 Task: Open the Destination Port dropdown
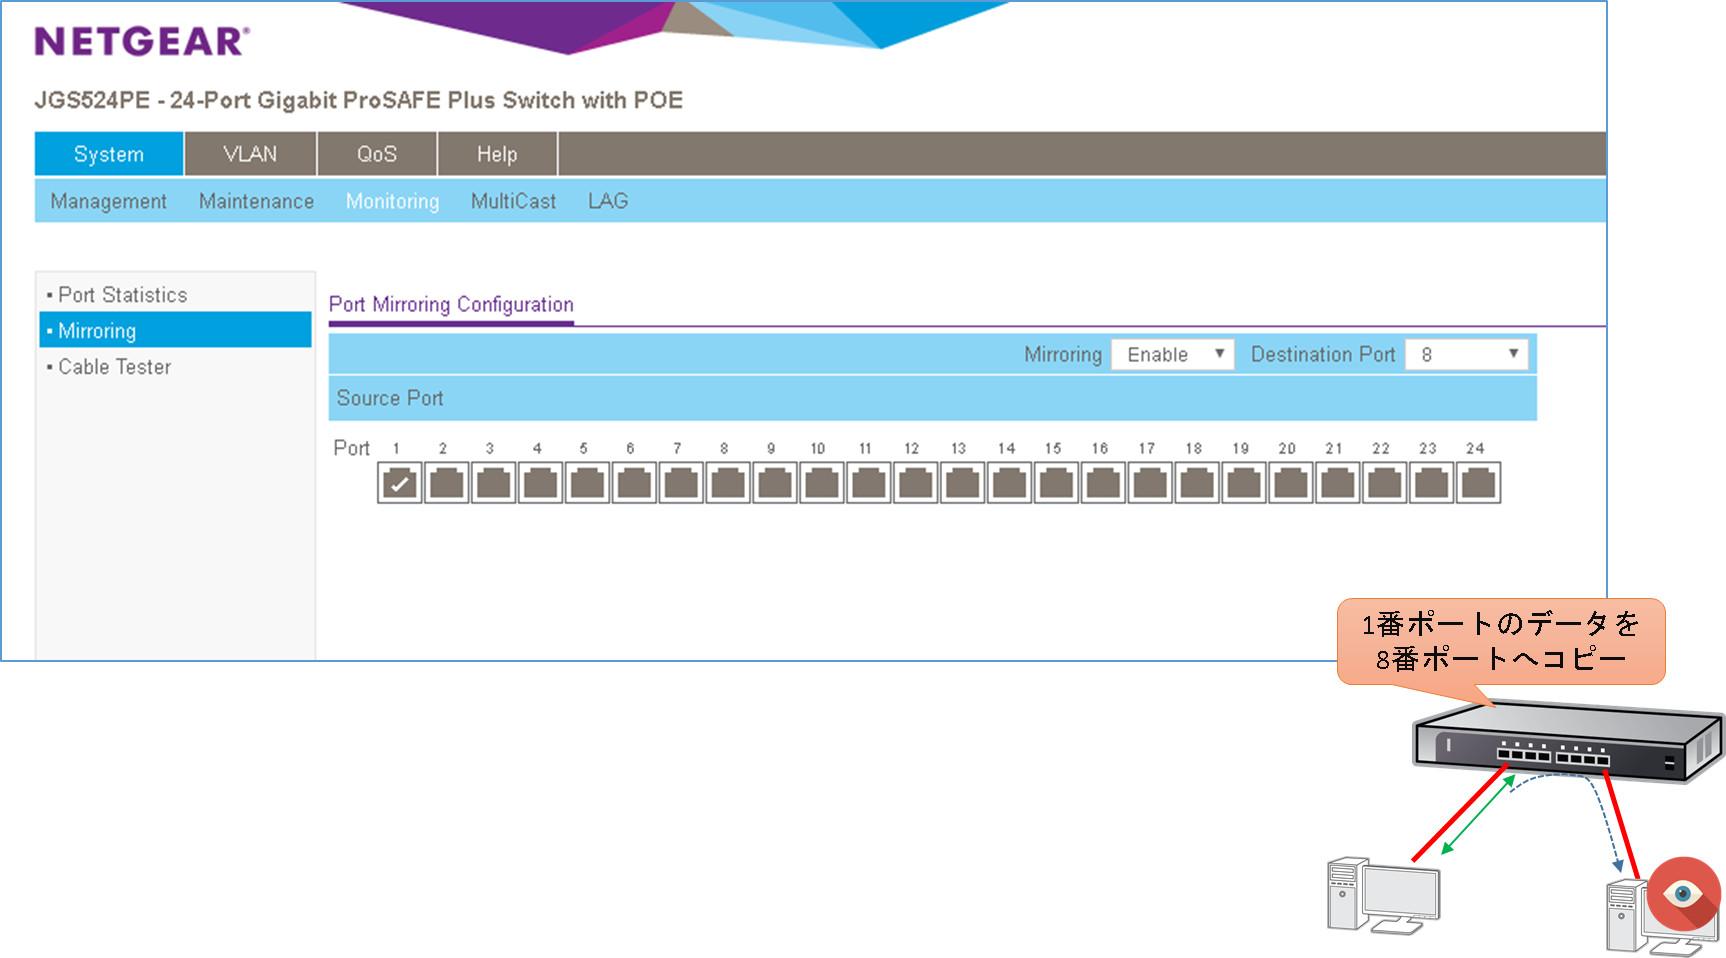(1466, 354)
